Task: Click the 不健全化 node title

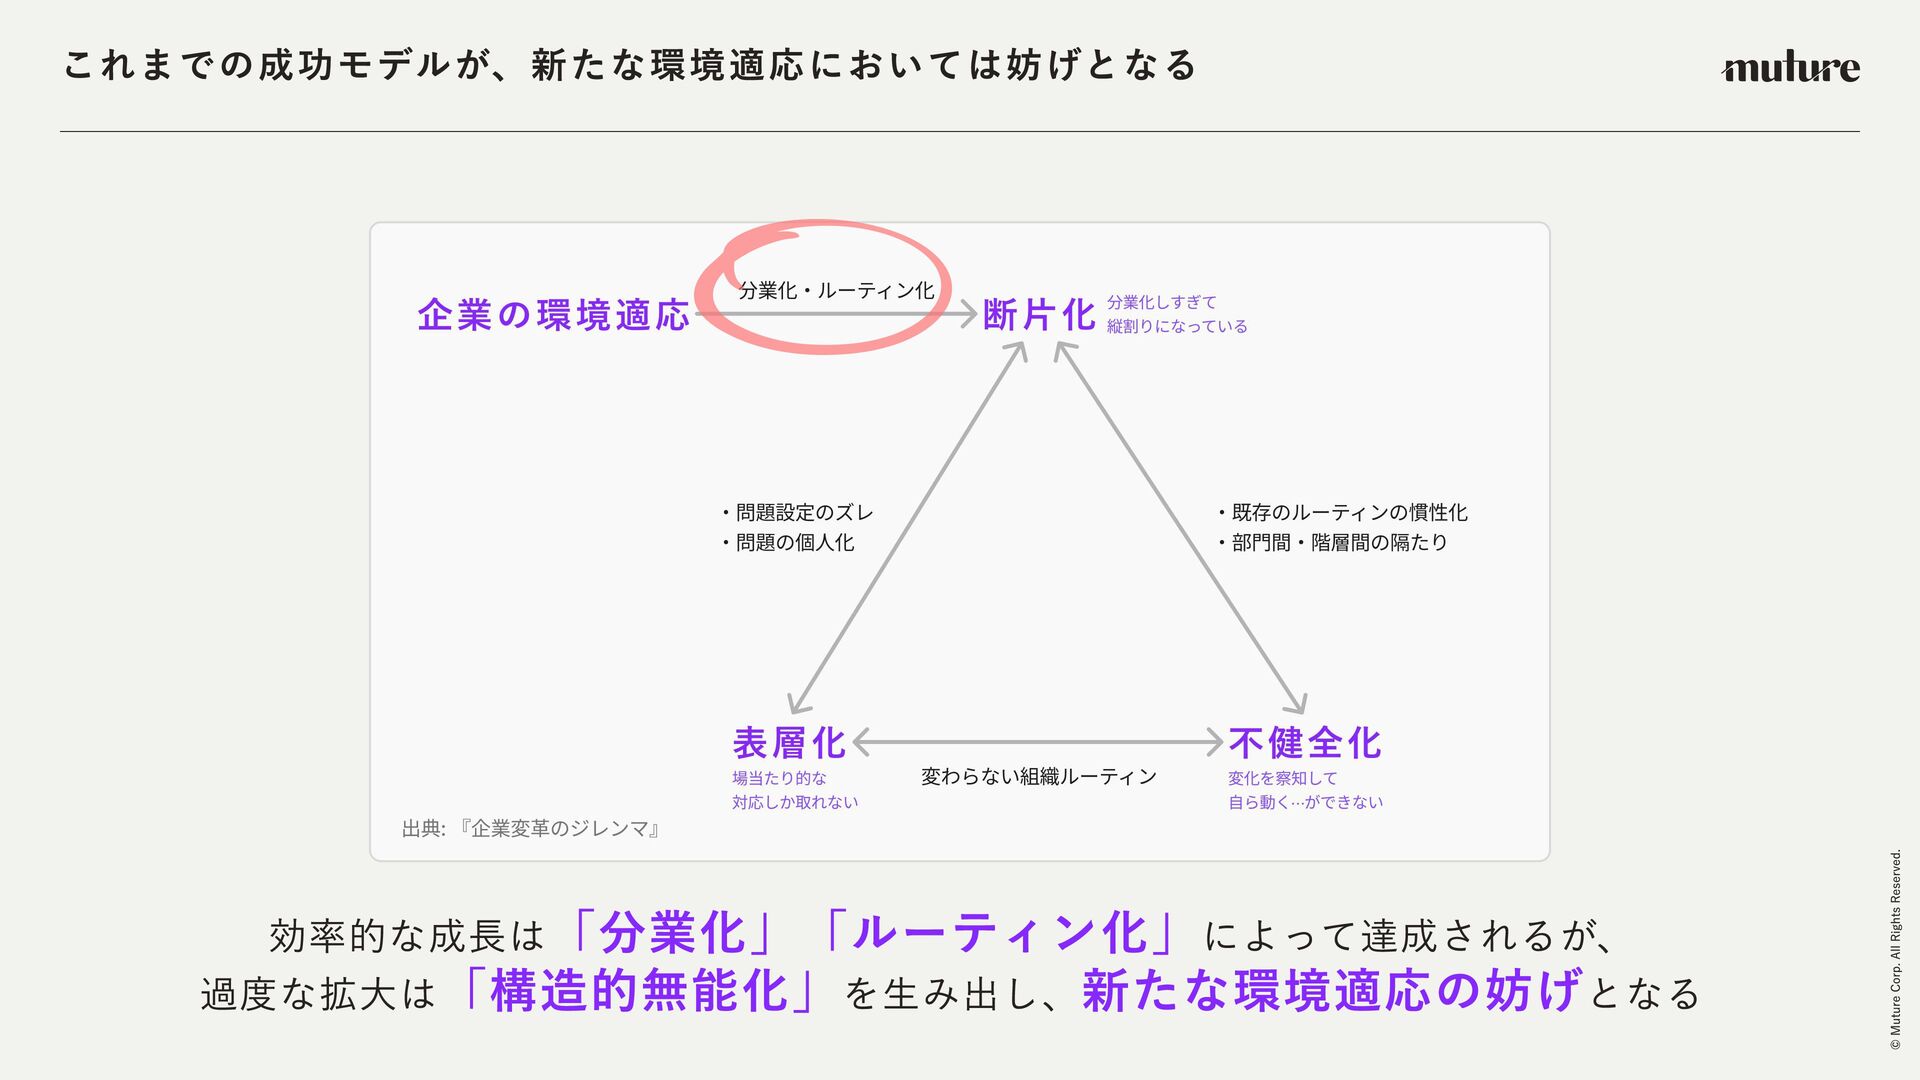Action: pyautogui.click(x=1305, y=743)
